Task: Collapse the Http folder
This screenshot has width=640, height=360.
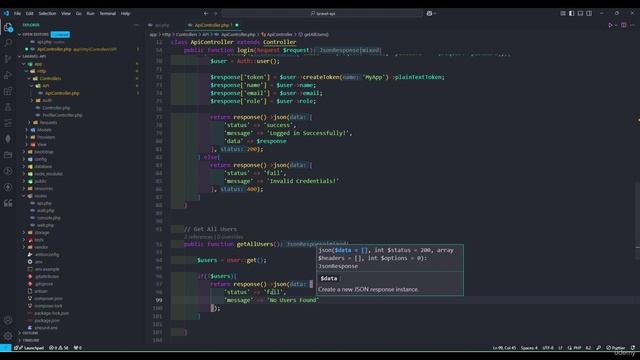Action: point(27,71)
